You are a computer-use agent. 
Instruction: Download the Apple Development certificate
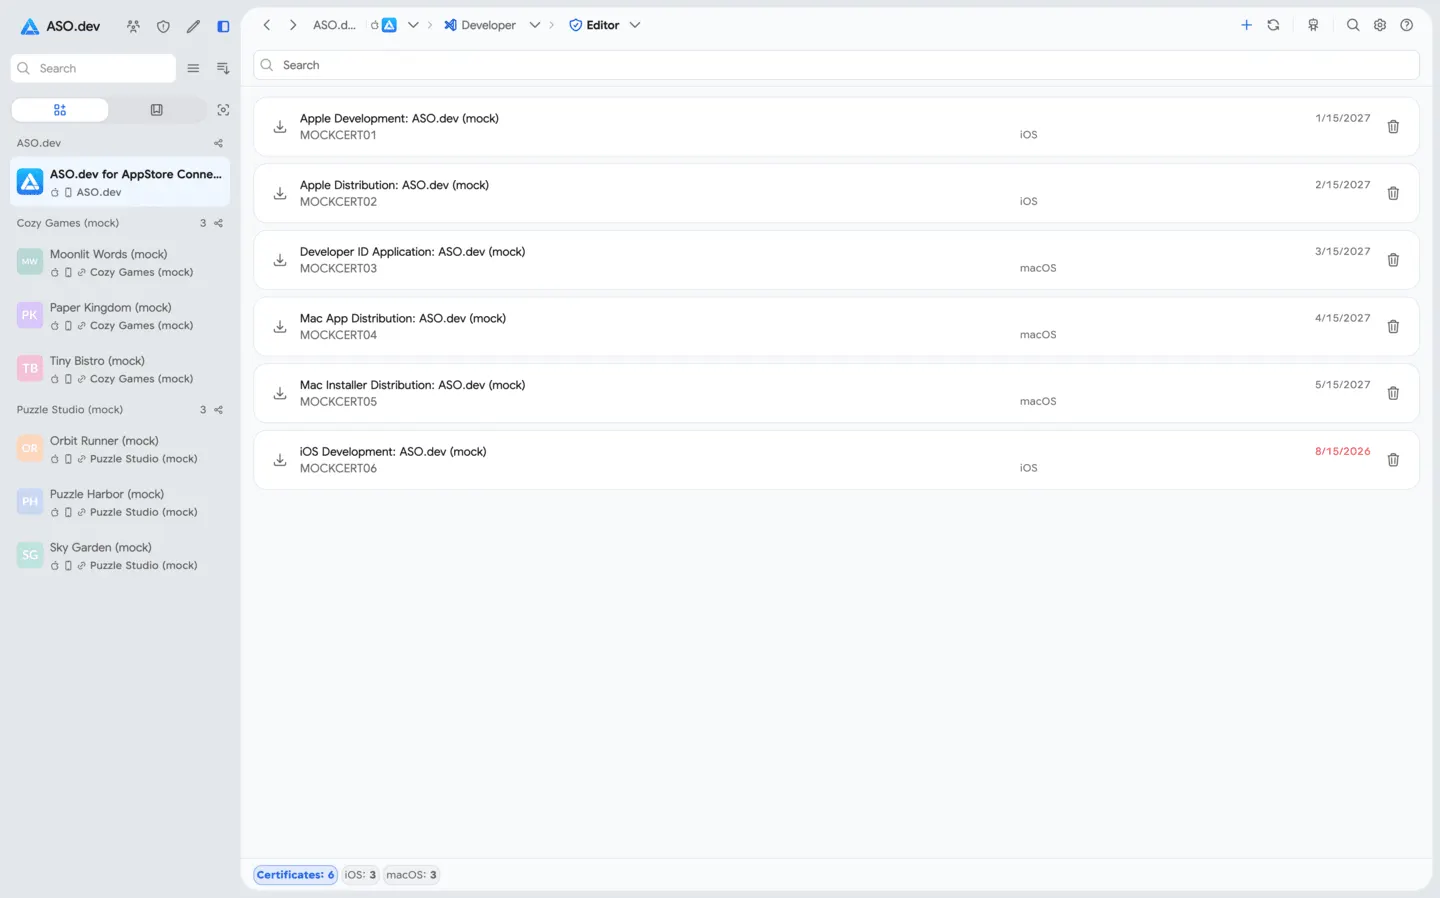point(280,127)
